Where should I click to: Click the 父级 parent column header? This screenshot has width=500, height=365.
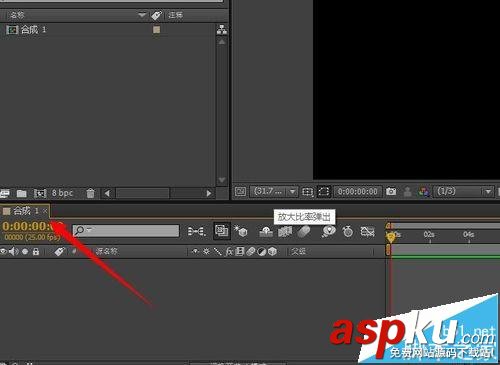pos(298,251)
